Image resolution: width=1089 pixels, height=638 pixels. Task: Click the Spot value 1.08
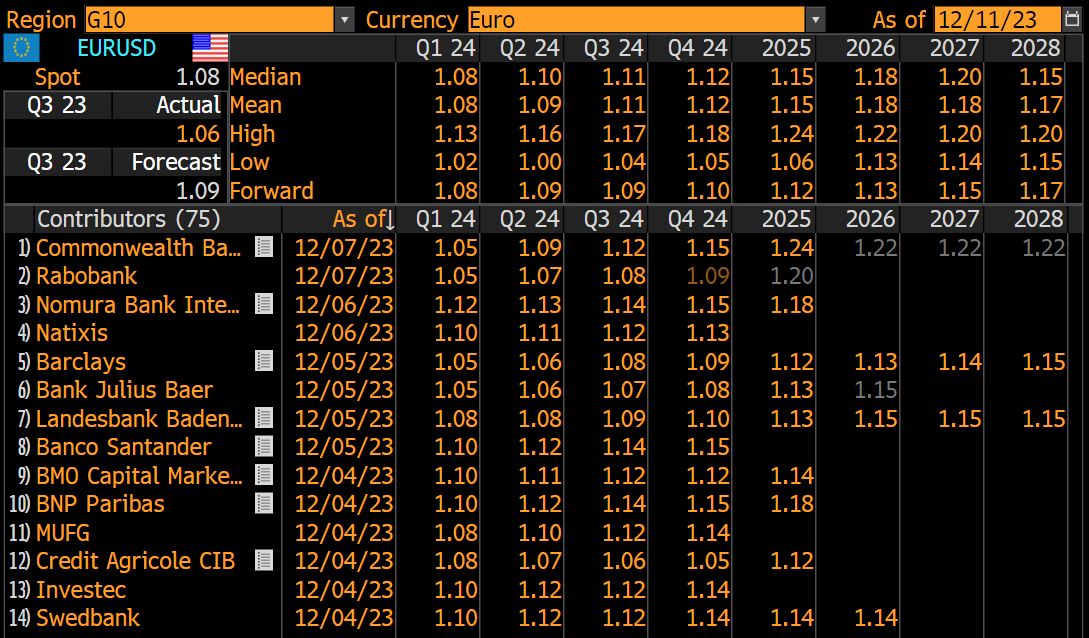[x=198, y=76]
